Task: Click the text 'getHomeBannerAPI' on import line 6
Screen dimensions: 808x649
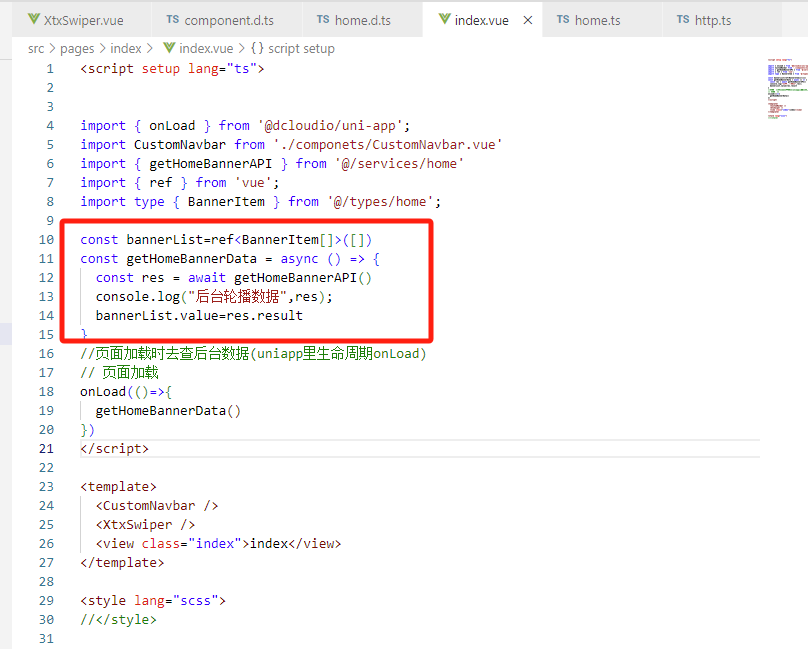Action: 210,164
